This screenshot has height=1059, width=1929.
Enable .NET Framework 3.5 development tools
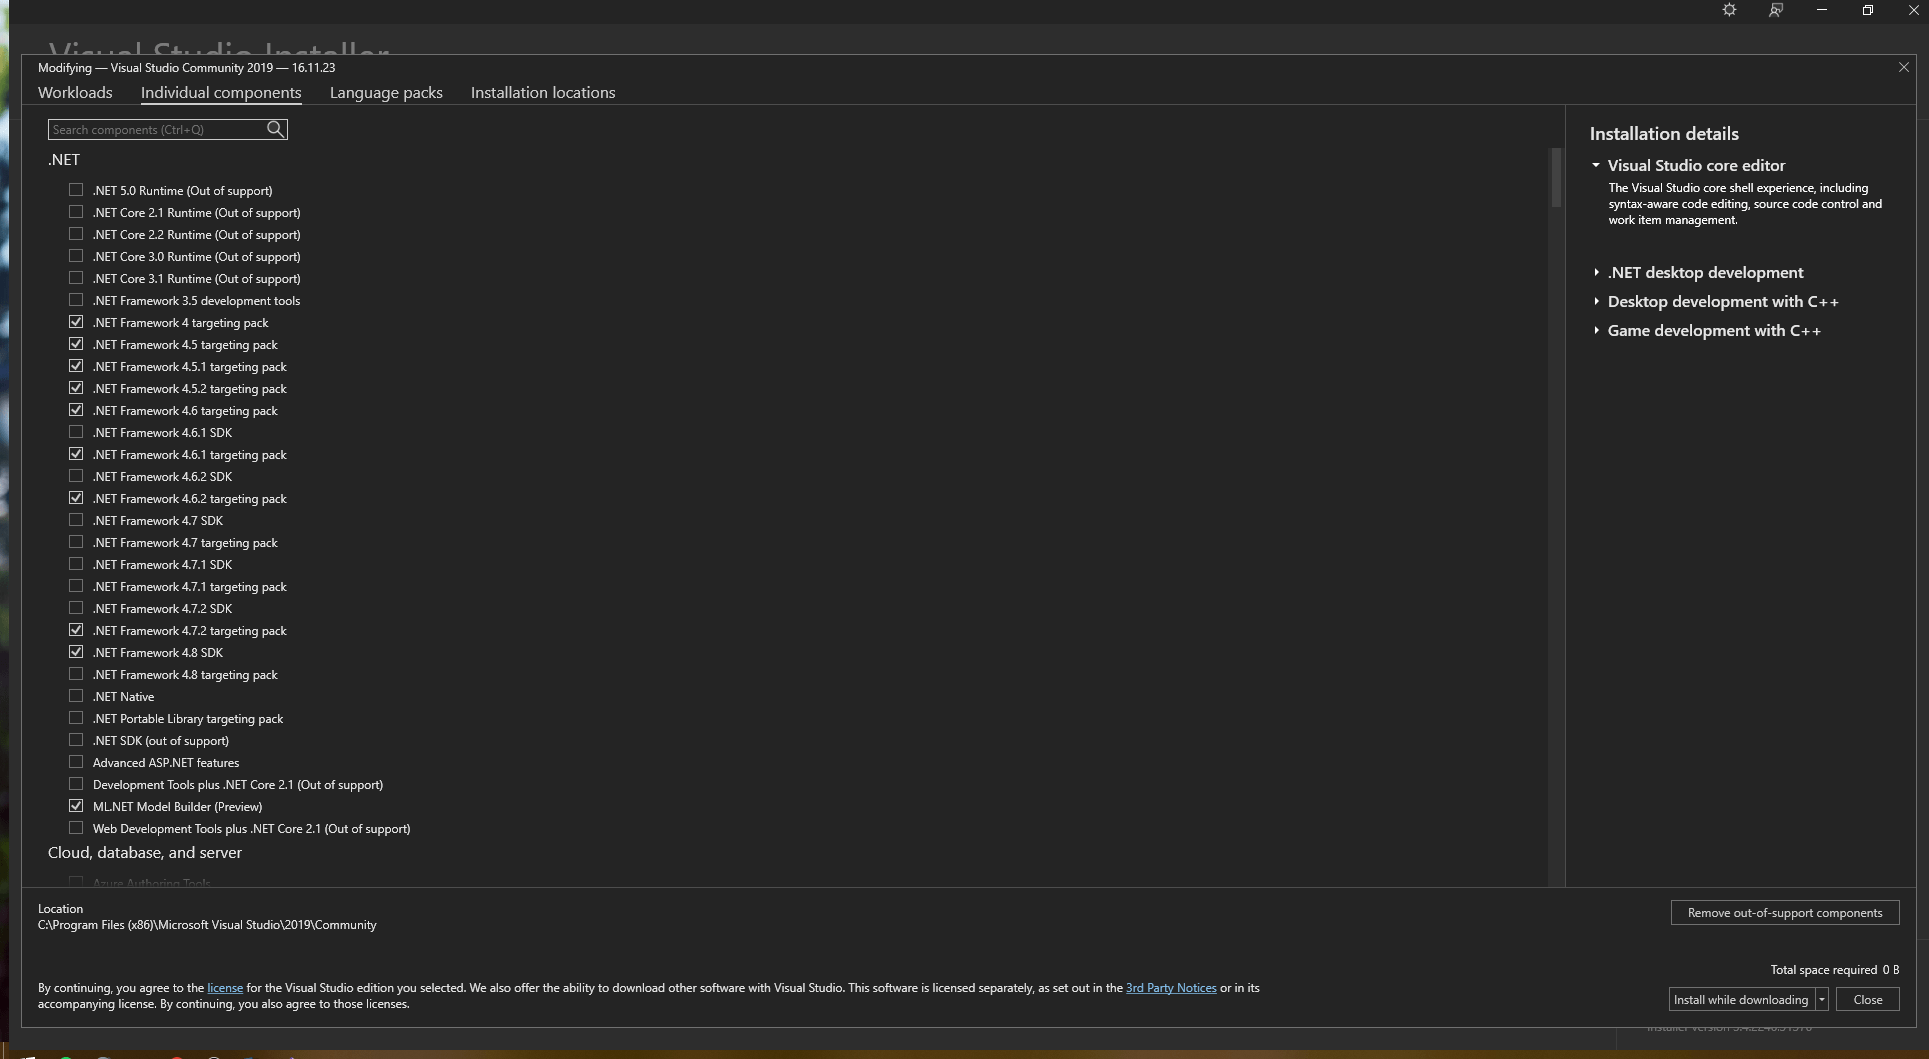tap(76, 300)
